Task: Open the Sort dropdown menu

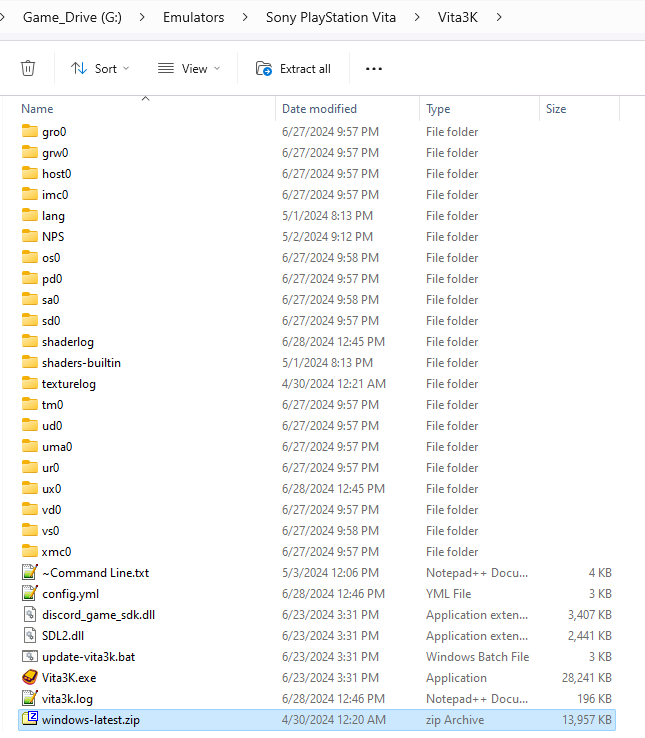Action: point(100,69)
